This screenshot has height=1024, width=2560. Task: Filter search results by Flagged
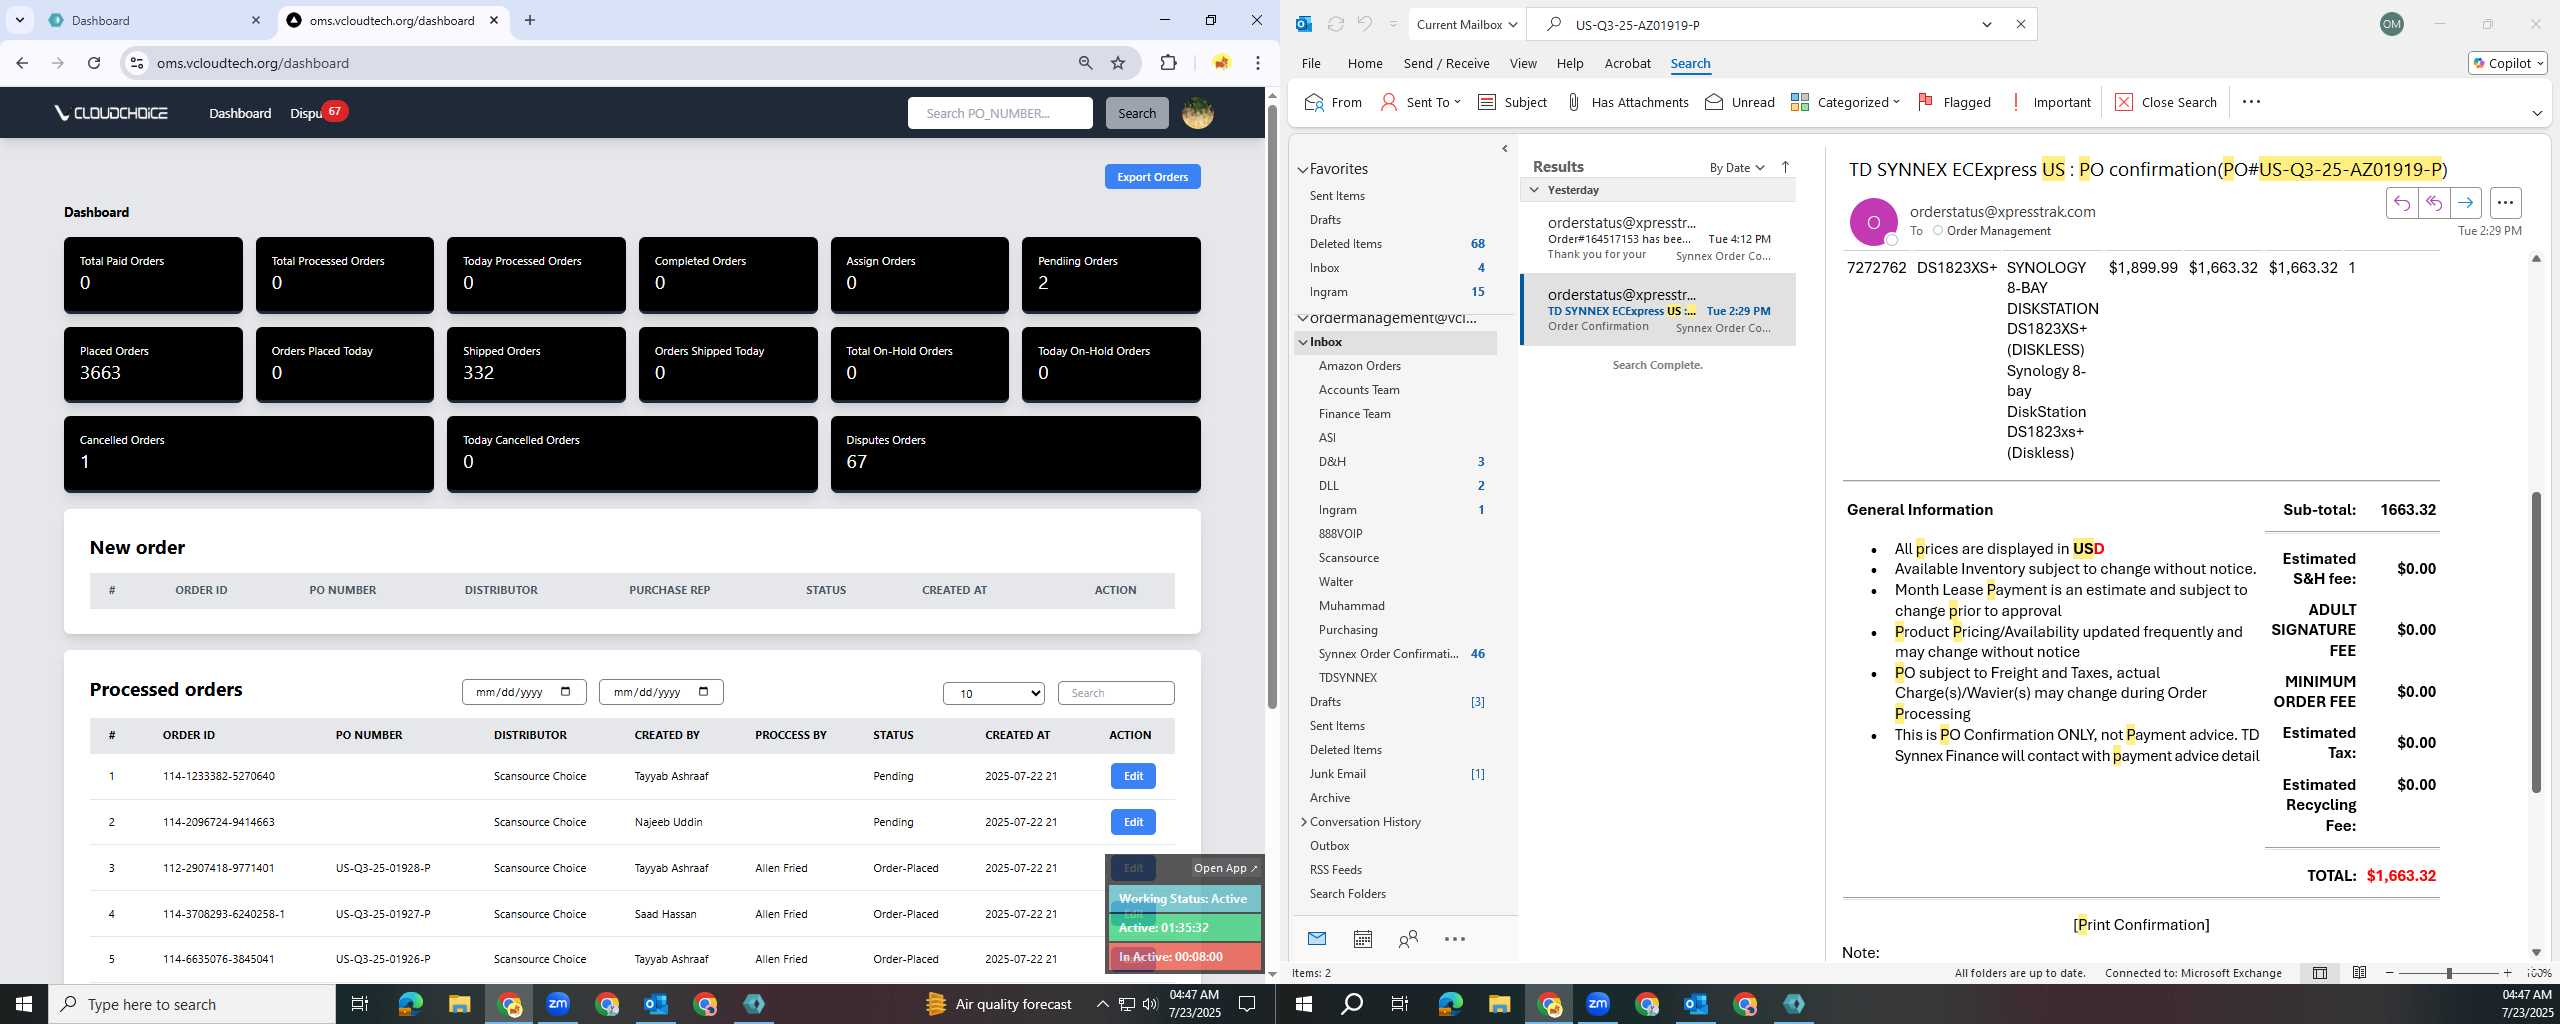pyautogui.click(x=1954, y=102)
